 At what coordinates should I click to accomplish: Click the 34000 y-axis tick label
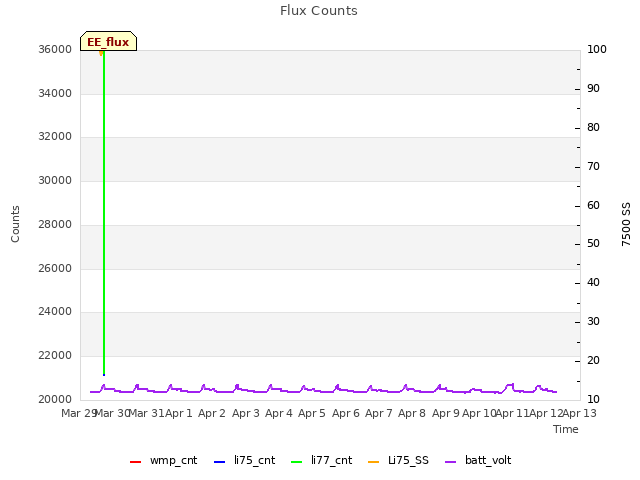click(x=55, y=93)
